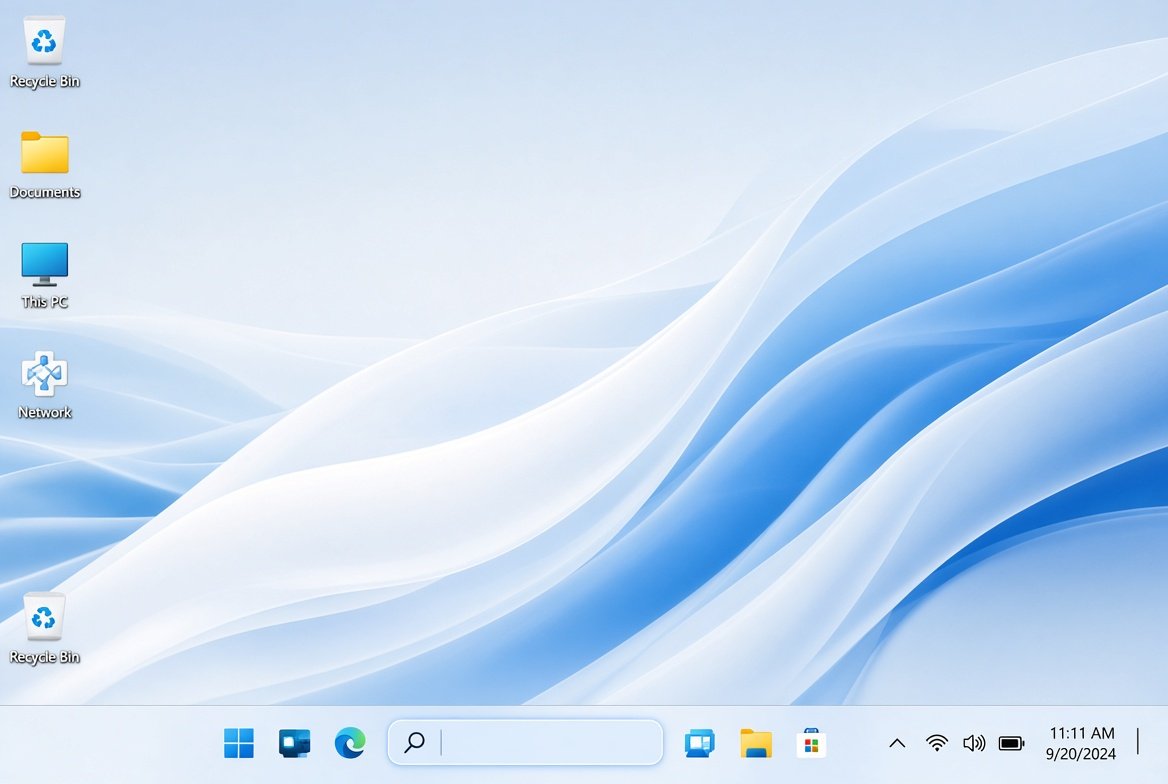Open the Outlook app from the taskbar
Viewport: 1168px width, 784px height.
click(x=294, y=743)
